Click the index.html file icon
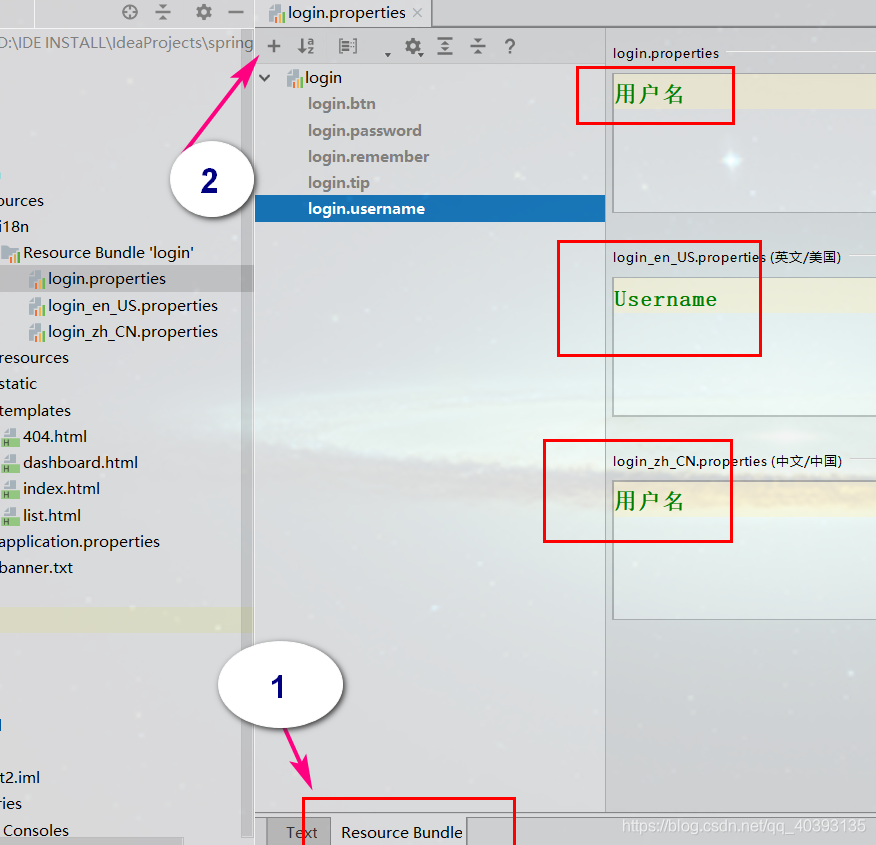 10,490
